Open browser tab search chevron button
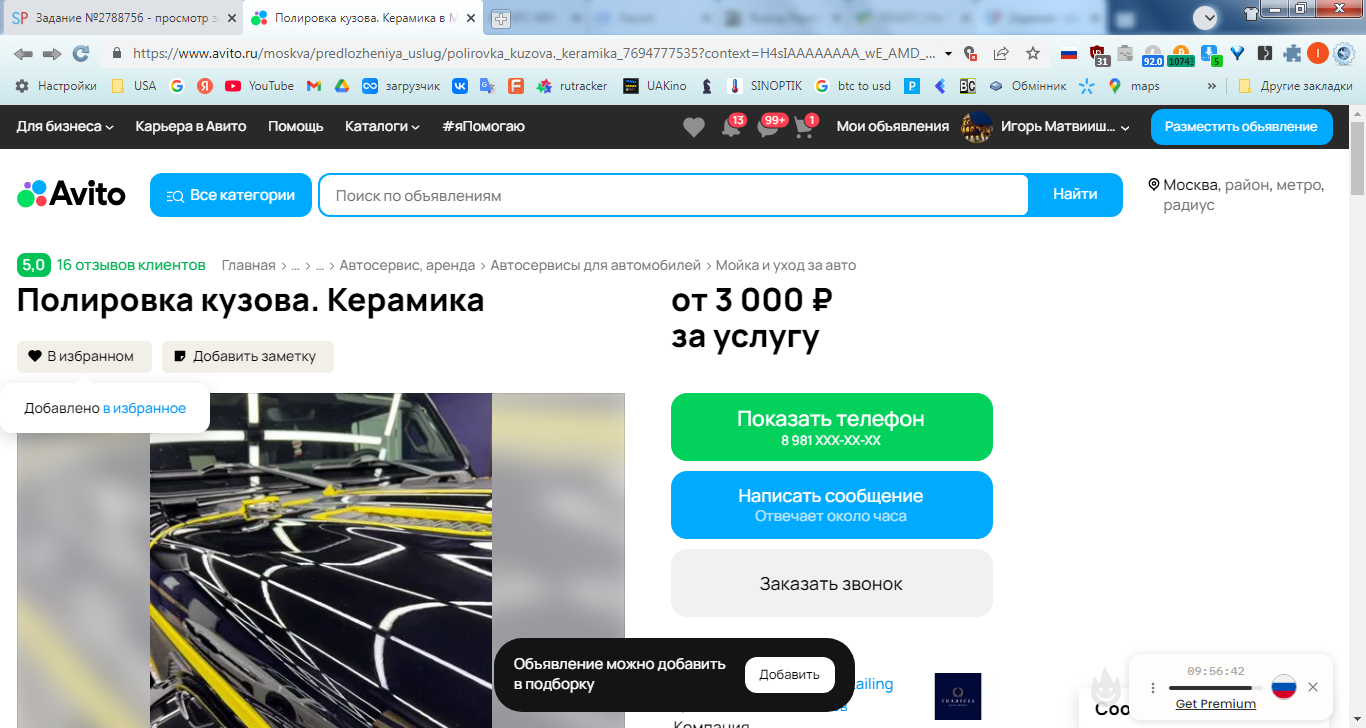1366x728 pixels. pos(1207,17)
